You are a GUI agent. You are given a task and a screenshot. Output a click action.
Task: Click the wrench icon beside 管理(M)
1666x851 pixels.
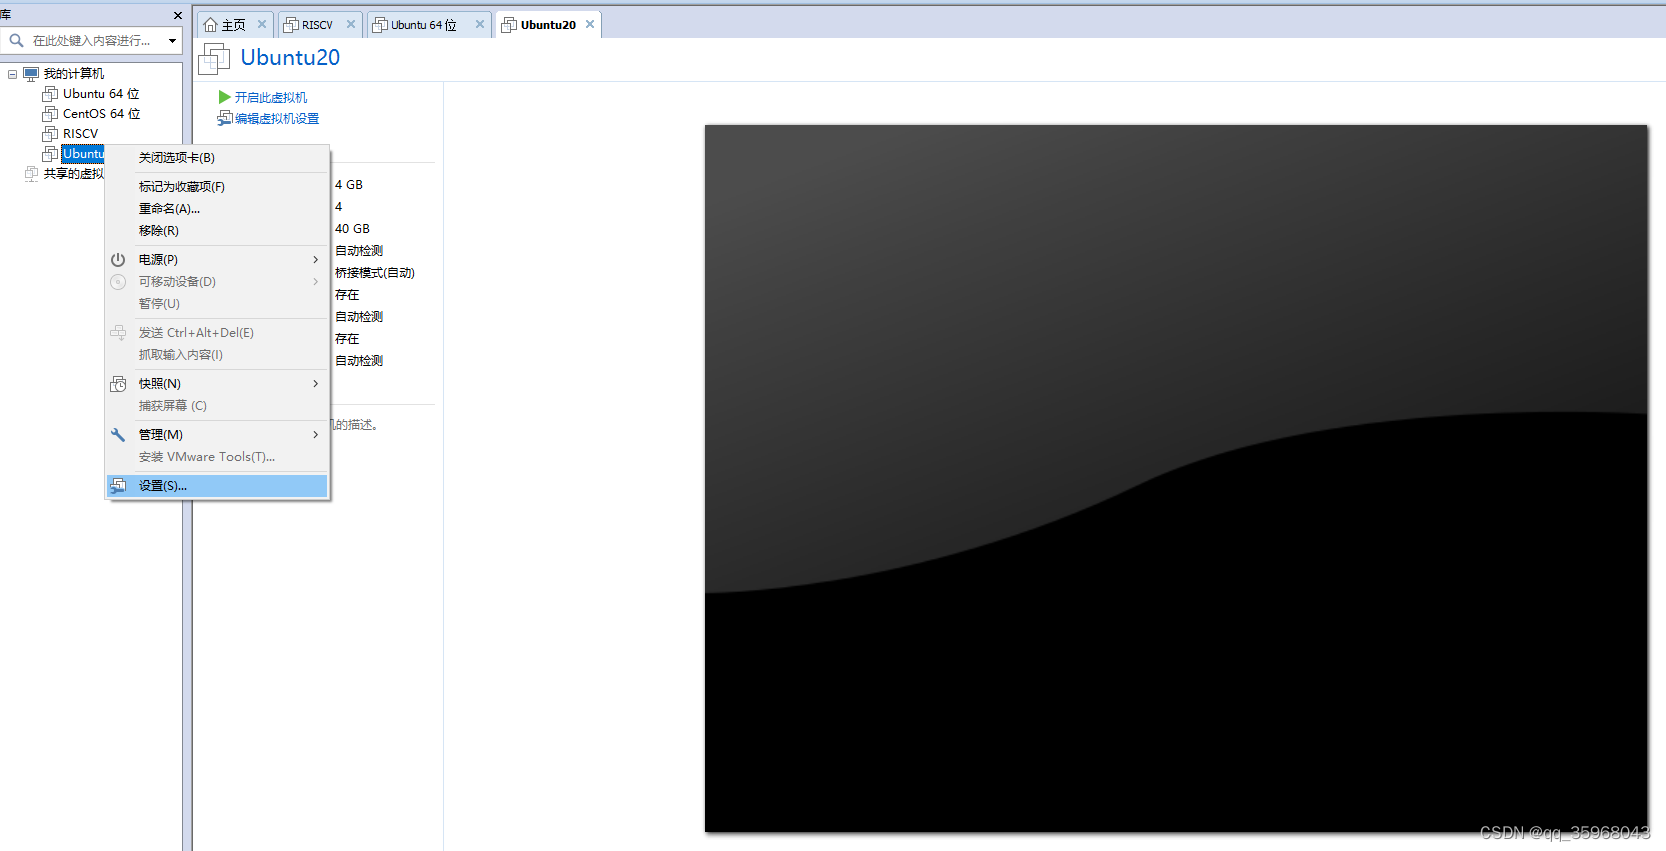pos(118,435)
